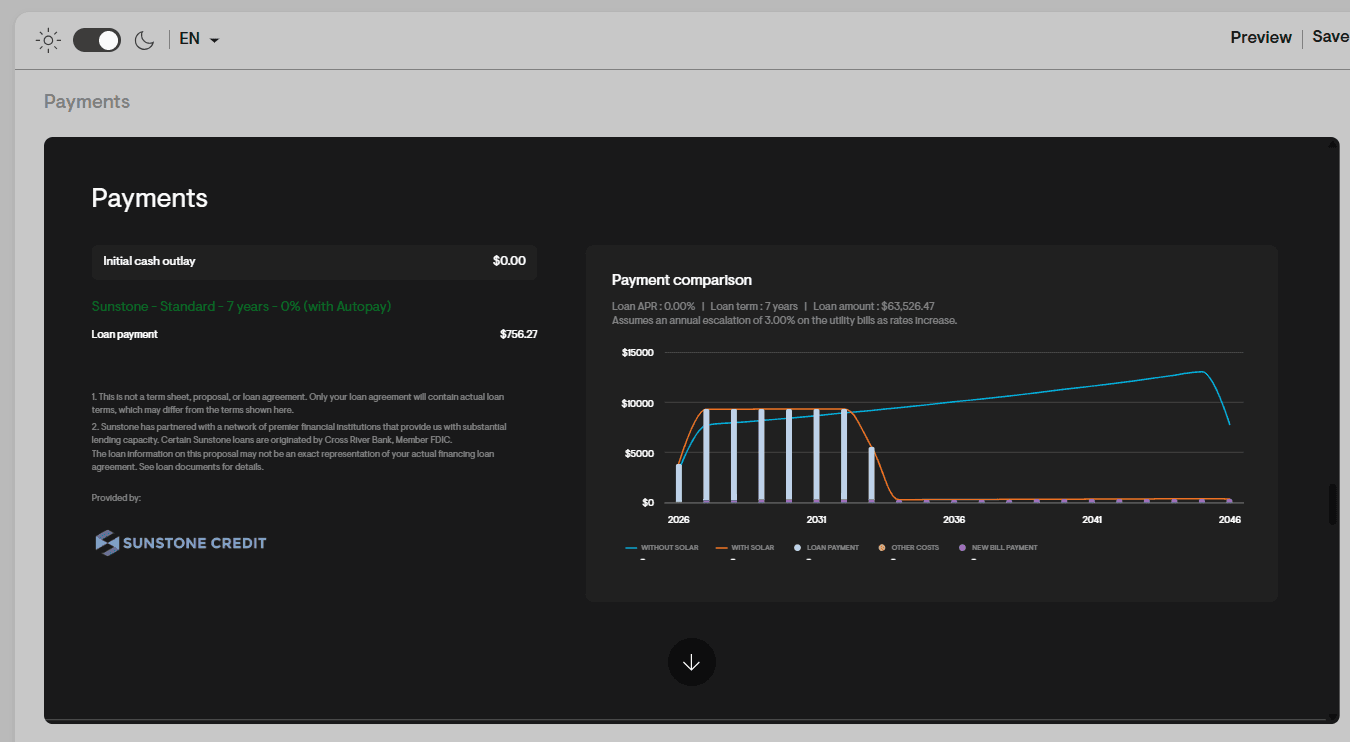Click the $15000 axis label
The image size is (1350, 742).
click(x=637, y=352)
